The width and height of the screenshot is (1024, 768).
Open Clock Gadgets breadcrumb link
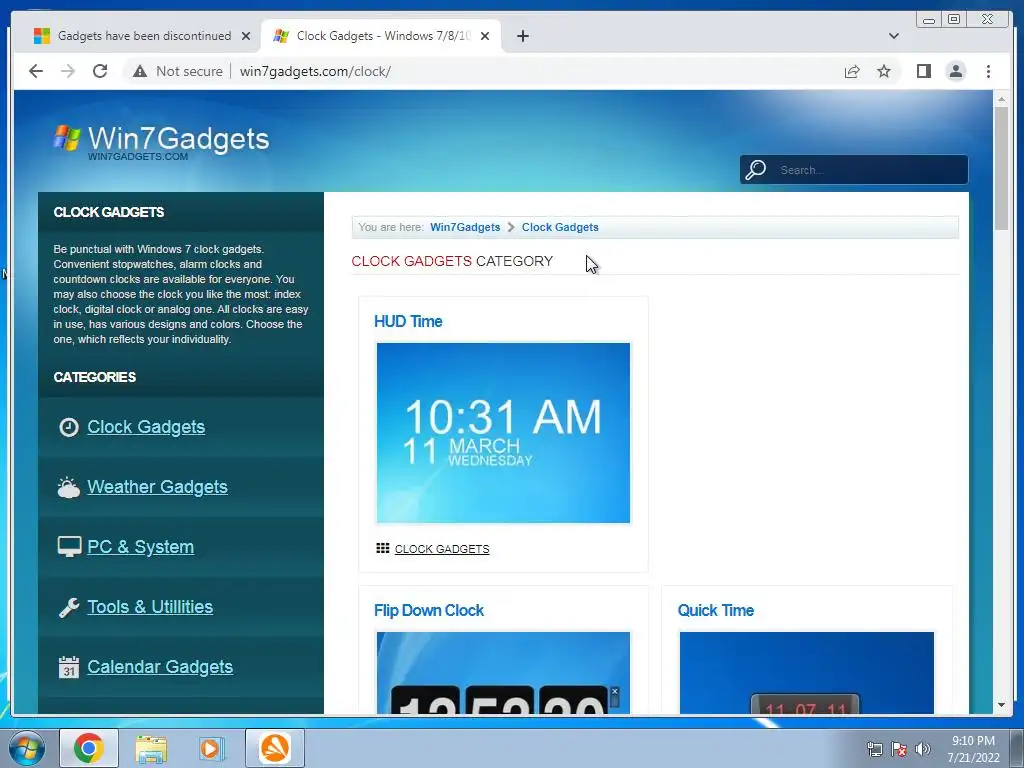(x=560, y=227)
